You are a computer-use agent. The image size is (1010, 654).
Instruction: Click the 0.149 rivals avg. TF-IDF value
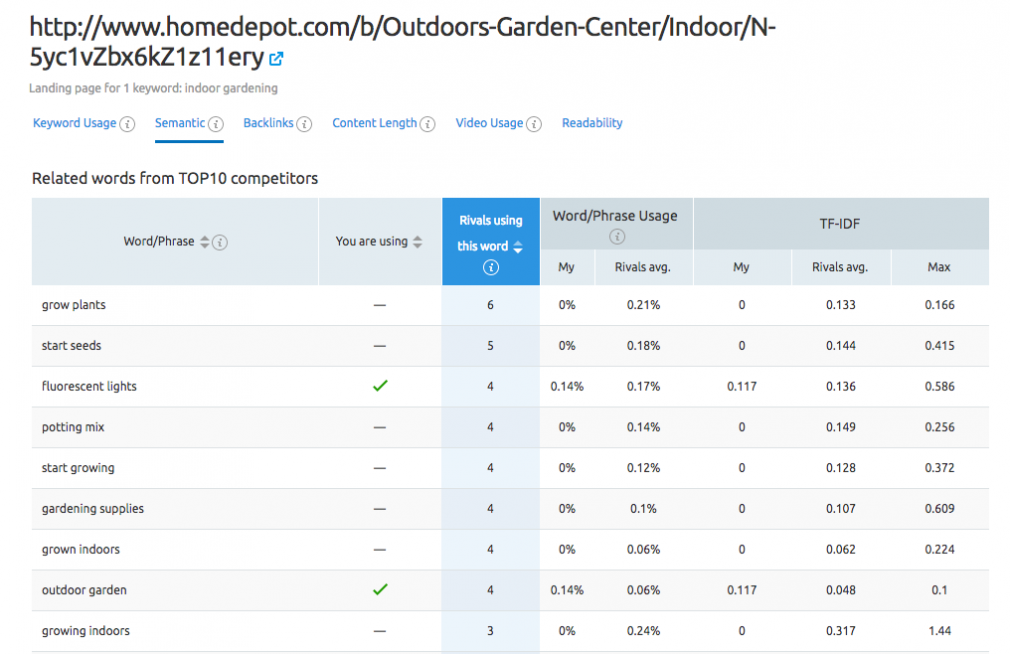(x=841, y=427)
